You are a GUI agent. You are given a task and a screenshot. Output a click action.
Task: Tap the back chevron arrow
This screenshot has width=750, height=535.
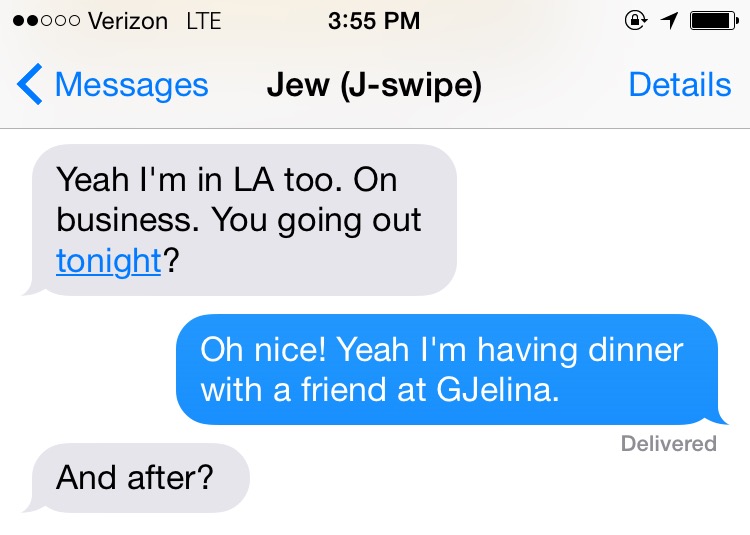click(30, 86)
